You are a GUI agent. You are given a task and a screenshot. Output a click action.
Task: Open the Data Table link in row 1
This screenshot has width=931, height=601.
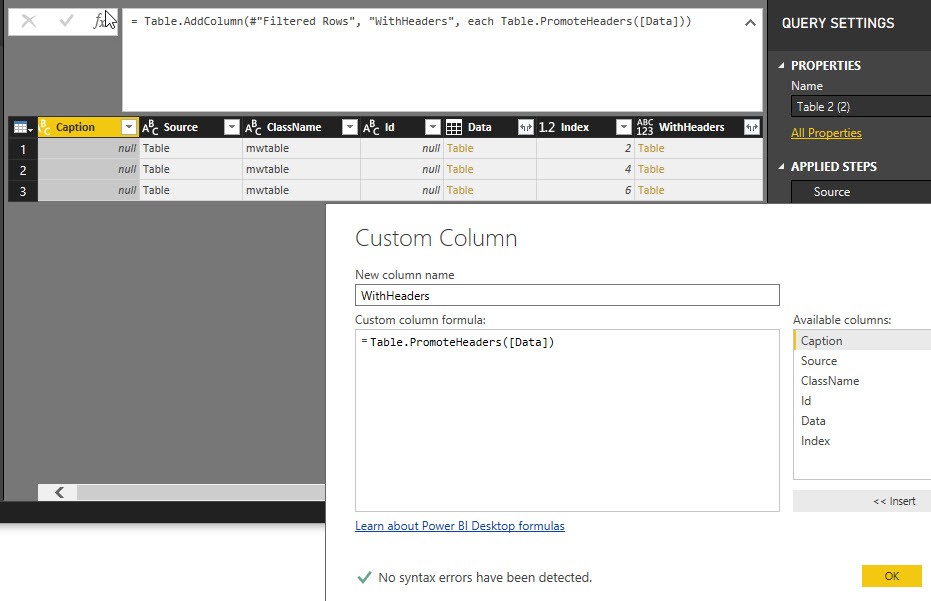(x=460, y=148)
